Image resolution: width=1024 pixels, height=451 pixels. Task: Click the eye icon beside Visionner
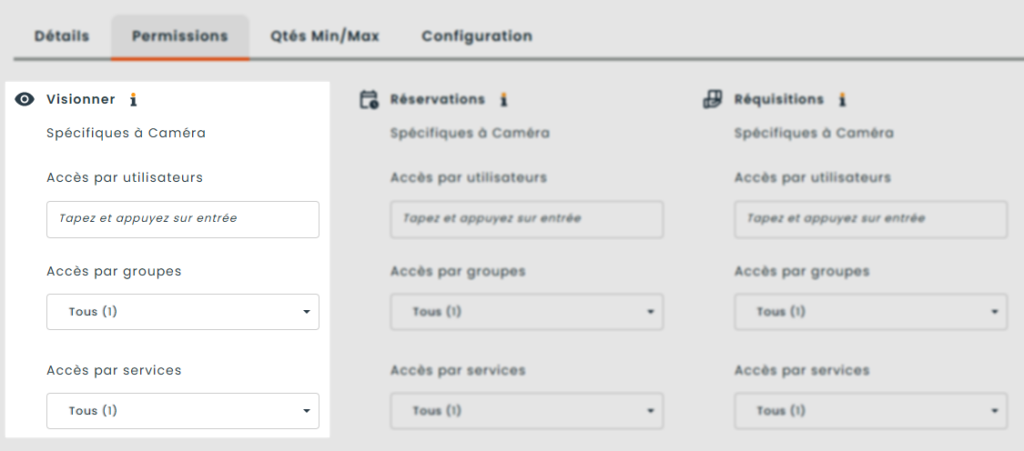tap(25, 99)
